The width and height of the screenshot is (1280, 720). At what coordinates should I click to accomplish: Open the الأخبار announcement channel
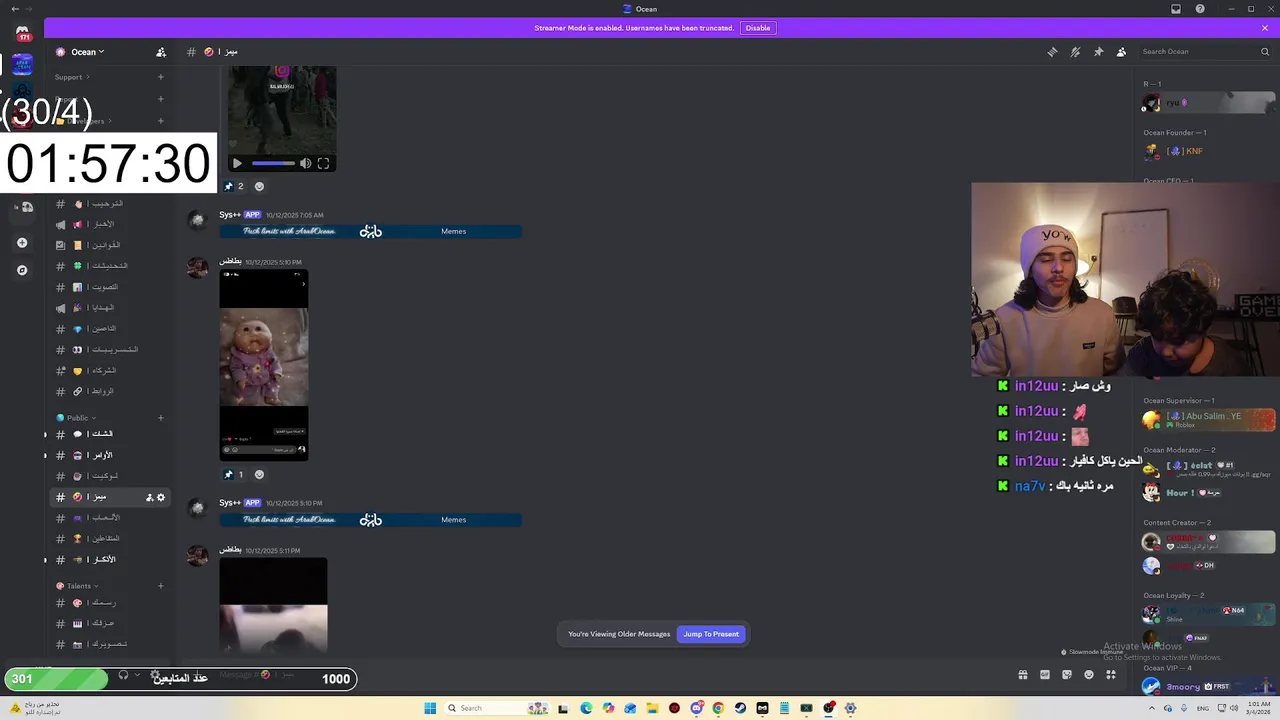(110, 224)
